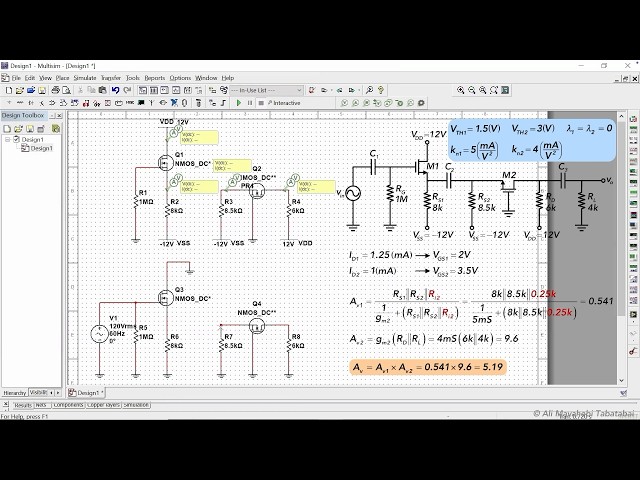Image resolution: width=640 pixels, height=480 pixels.
Task: Open the Window menu
Action: click(206, 78)
